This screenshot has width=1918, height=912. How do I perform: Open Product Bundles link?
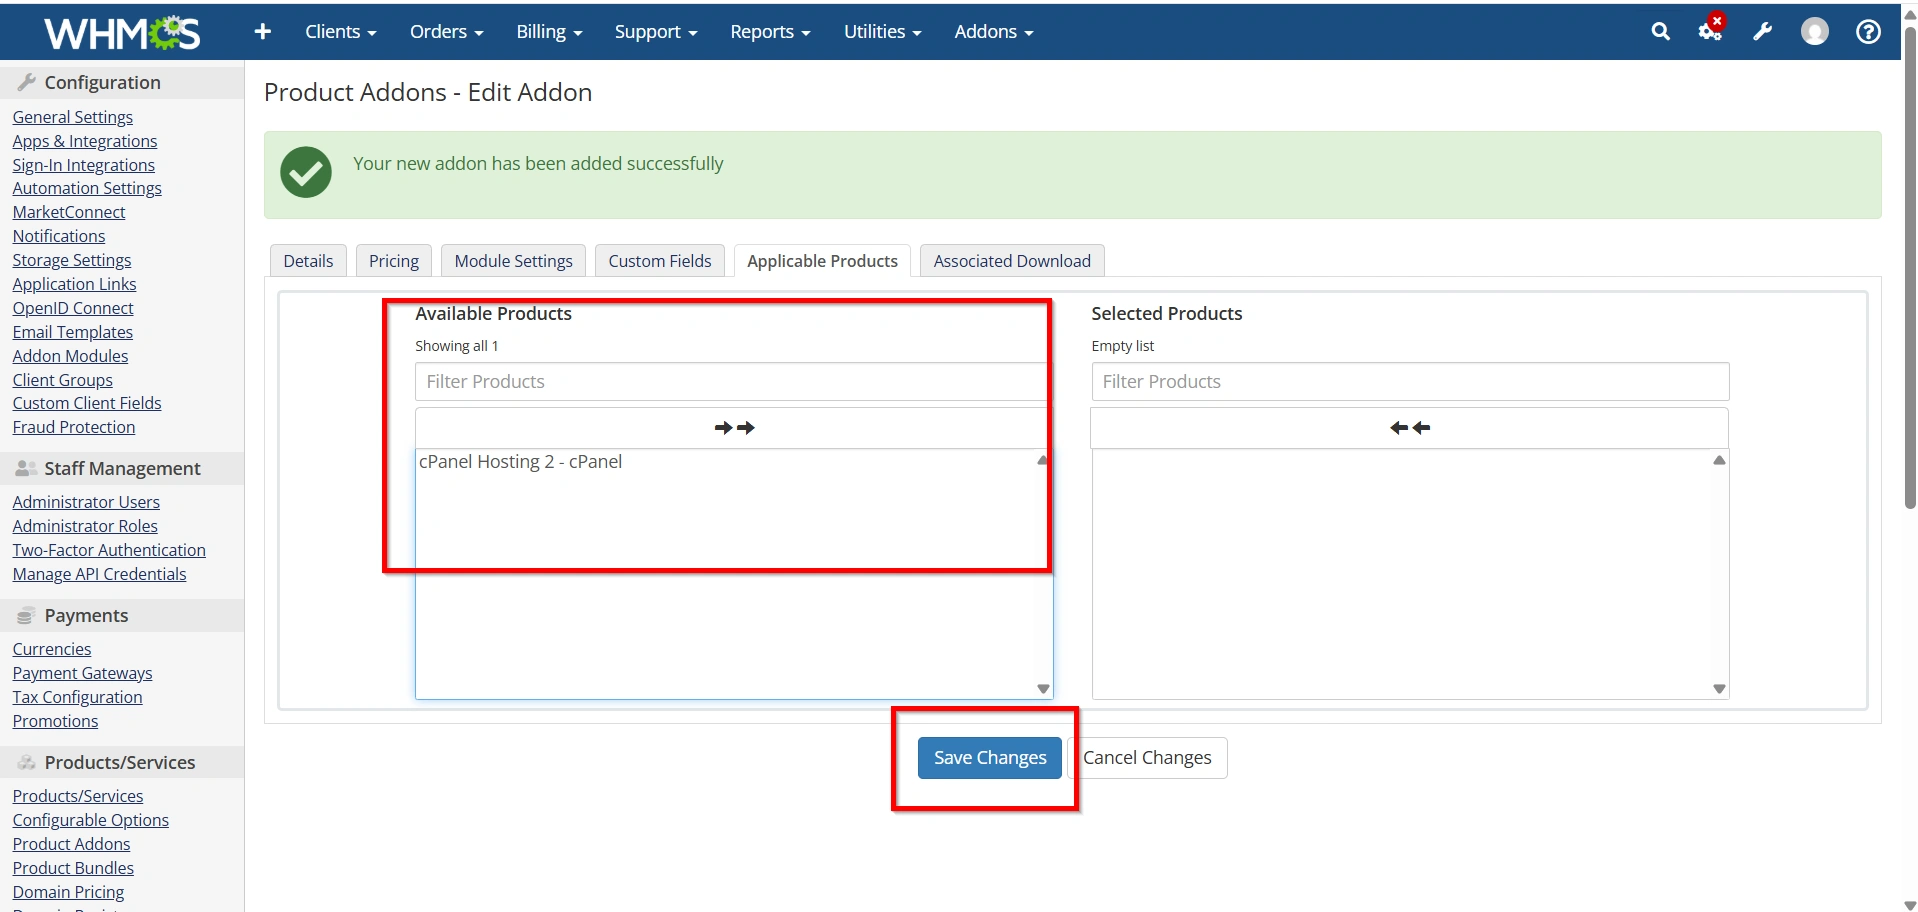point(73,868)
